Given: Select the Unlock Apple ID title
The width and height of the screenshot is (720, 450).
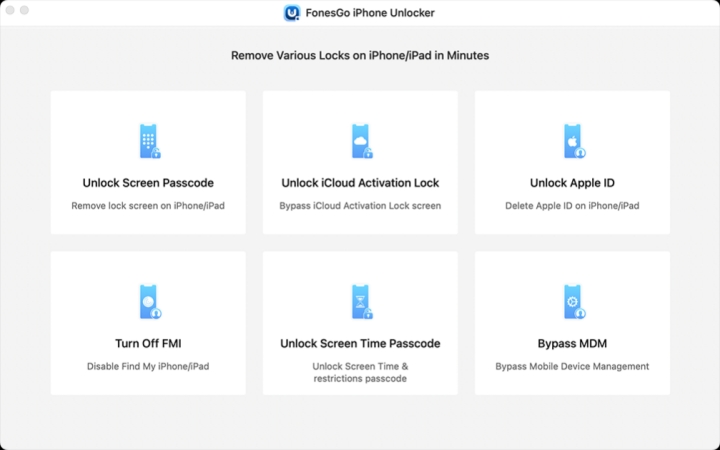Looking at the screenshot, I should [x=572, y=183].
